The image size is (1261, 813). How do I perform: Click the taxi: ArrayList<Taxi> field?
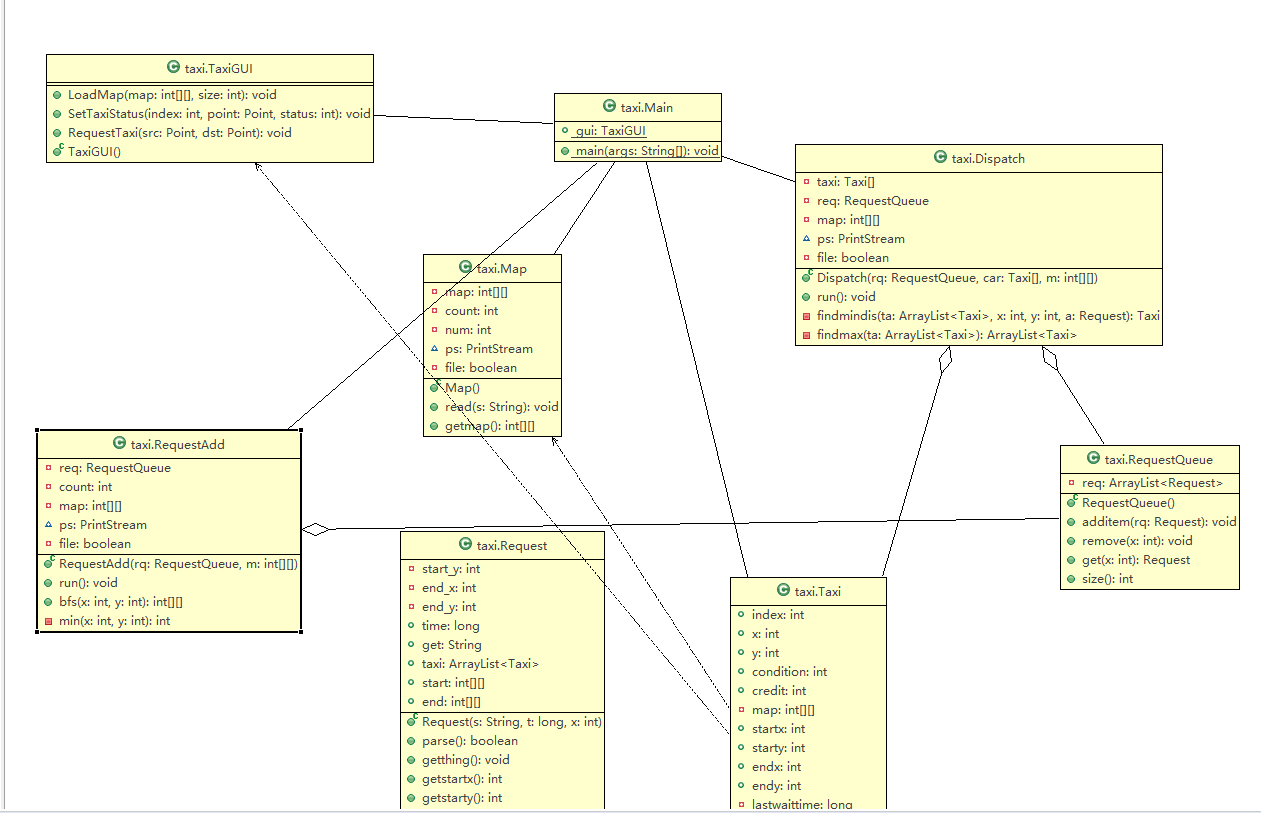click(x=481, y=664)
